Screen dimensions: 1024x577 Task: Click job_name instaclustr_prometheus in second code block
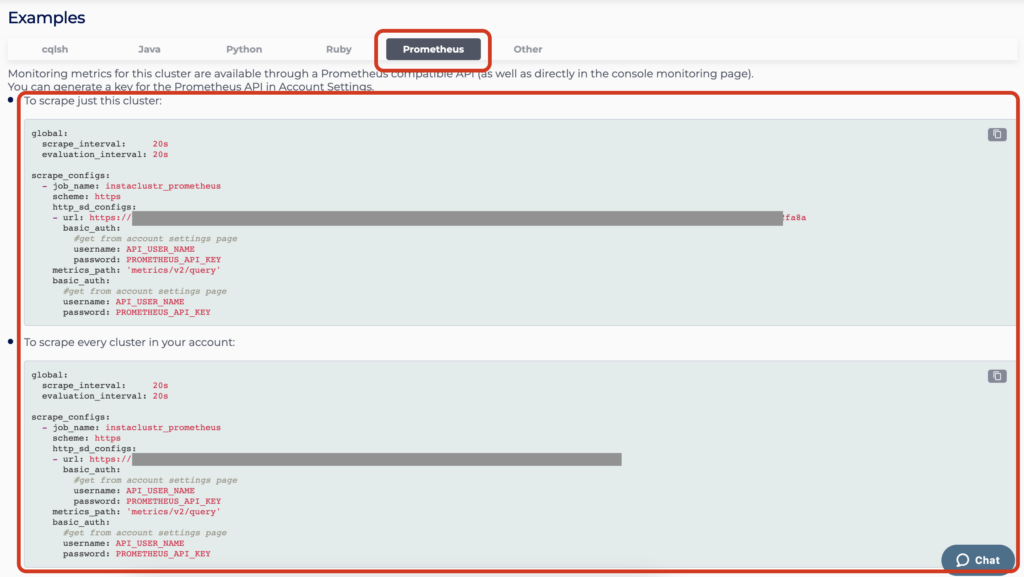point(163,428)
